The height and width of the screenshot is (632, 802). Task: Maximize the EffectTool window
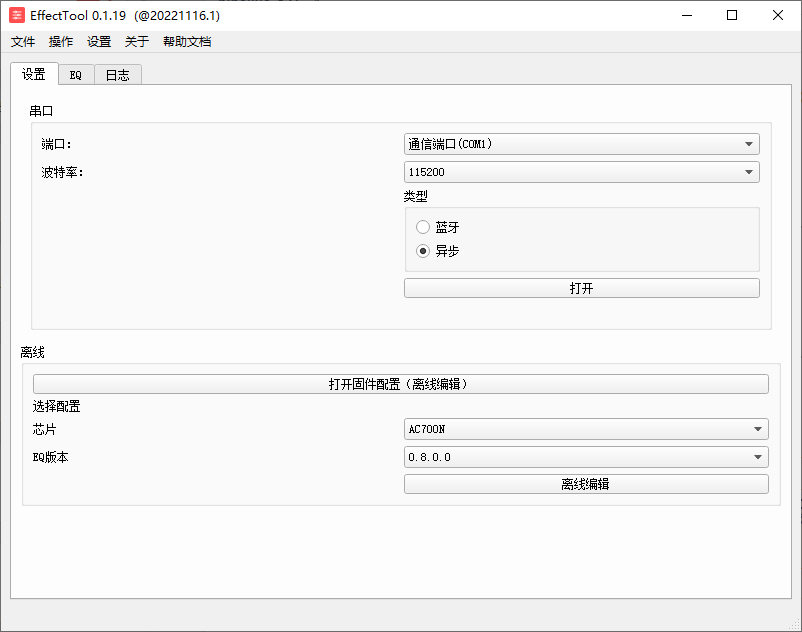click(x=732, y=15)
